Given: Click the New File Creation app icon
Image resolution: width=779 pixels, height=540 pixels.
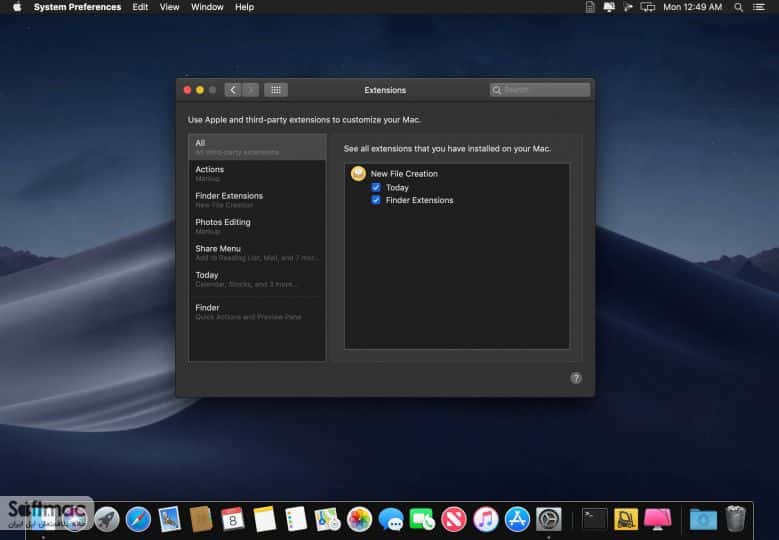Looking at the screenshot, I should tap(358, 173).
